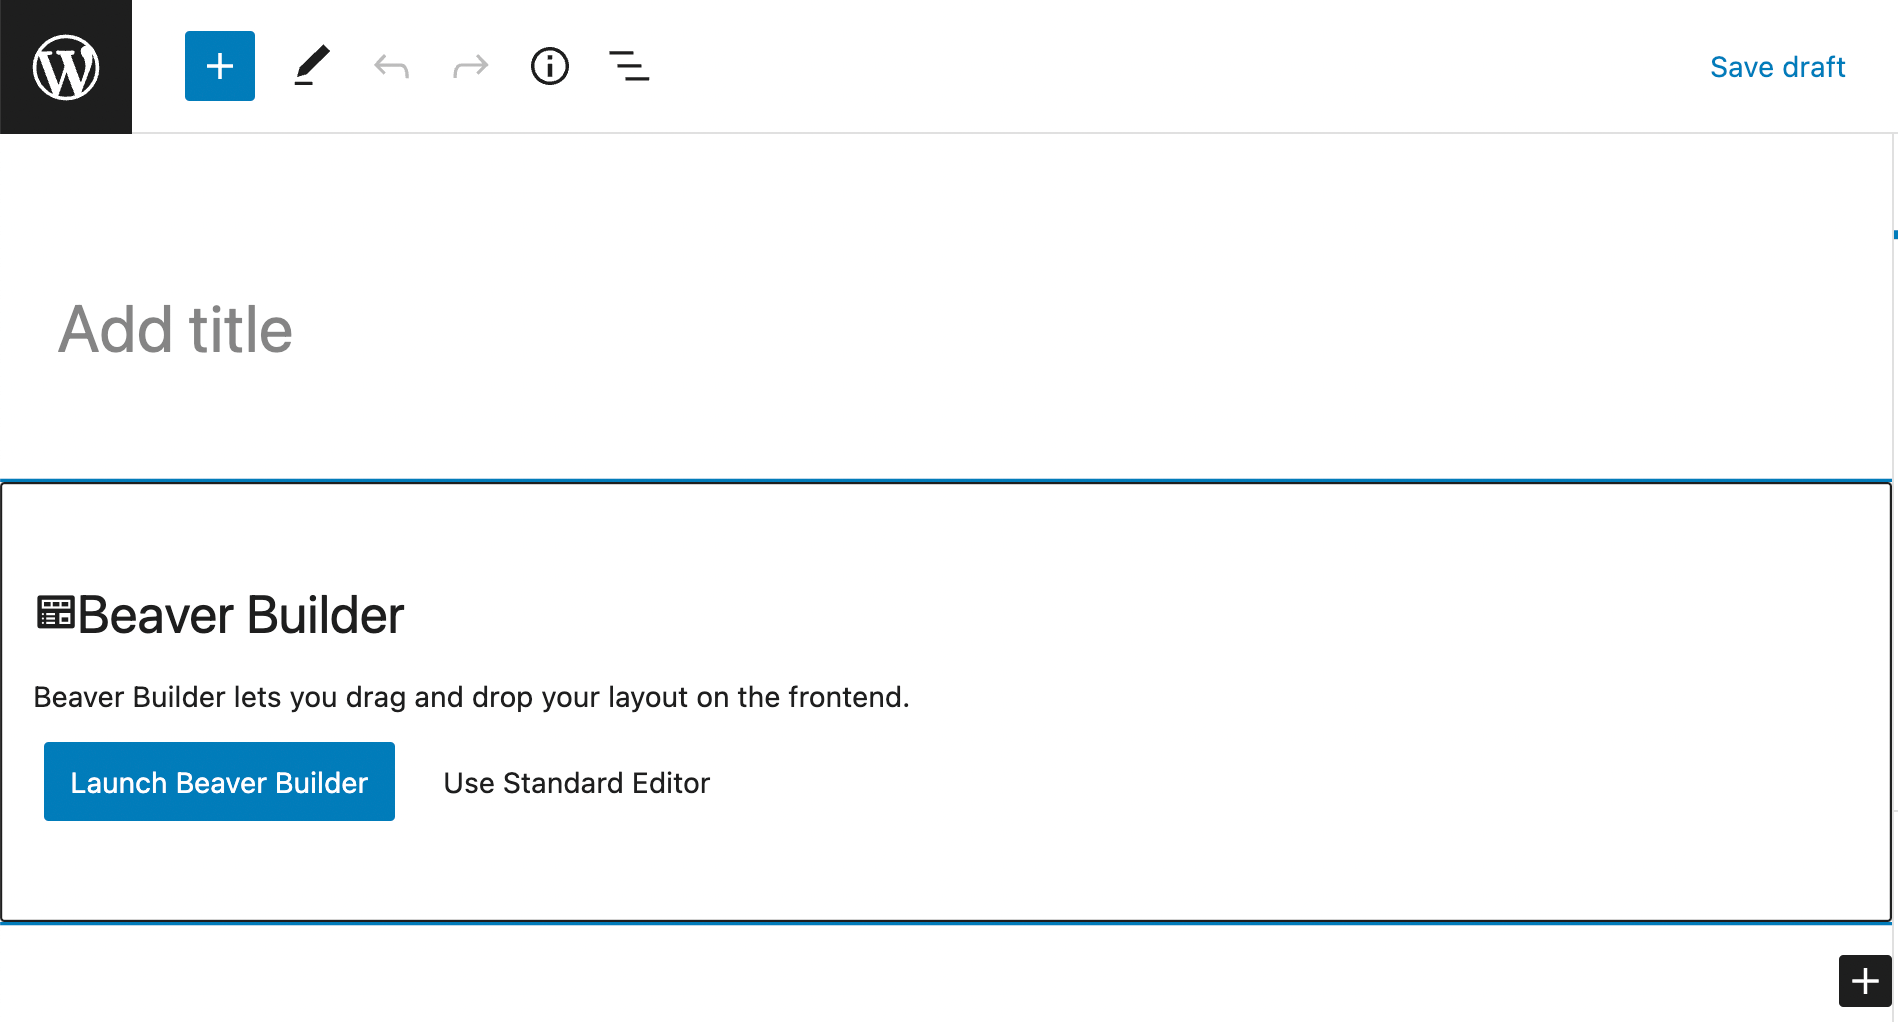
Task: Switch to Use Standard Editor
Action: coord(576,783)
